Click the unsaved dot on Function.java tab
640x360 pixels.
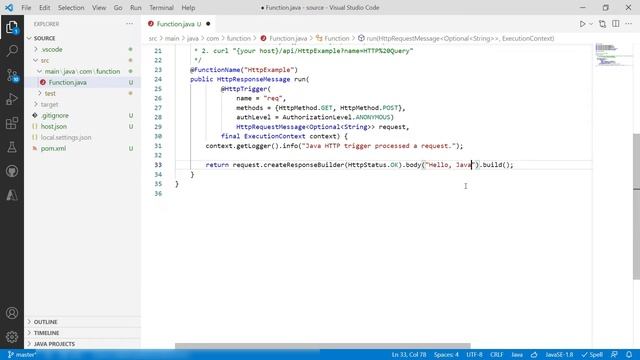click(x=208, y=24)
